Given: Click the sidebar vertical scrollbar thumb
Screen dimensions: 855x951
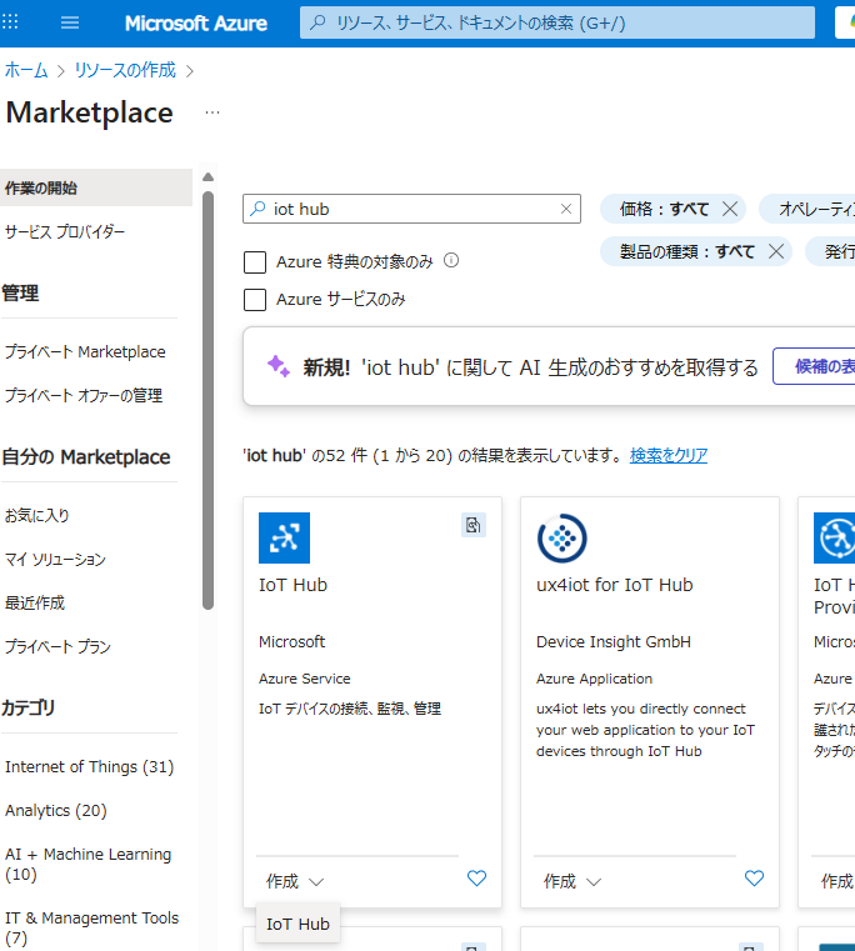Looking at the screenshot, I should [x=208, y=400].
